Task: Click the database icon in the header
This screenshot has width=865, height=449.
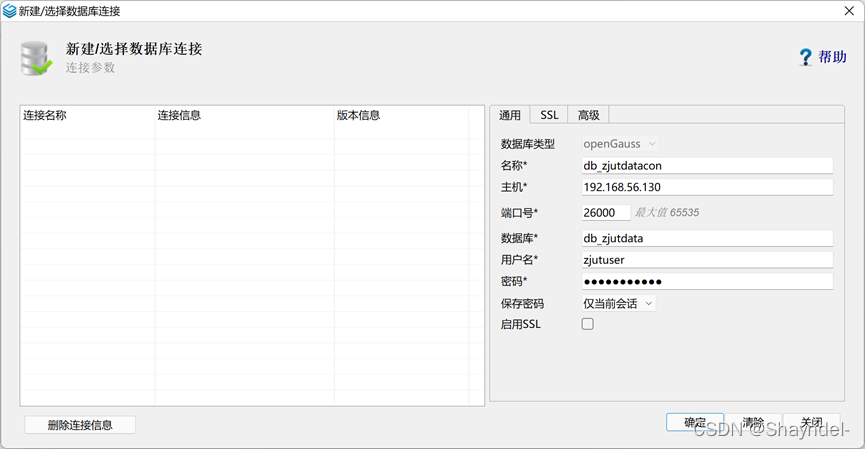Action: [x=37, y=59]
